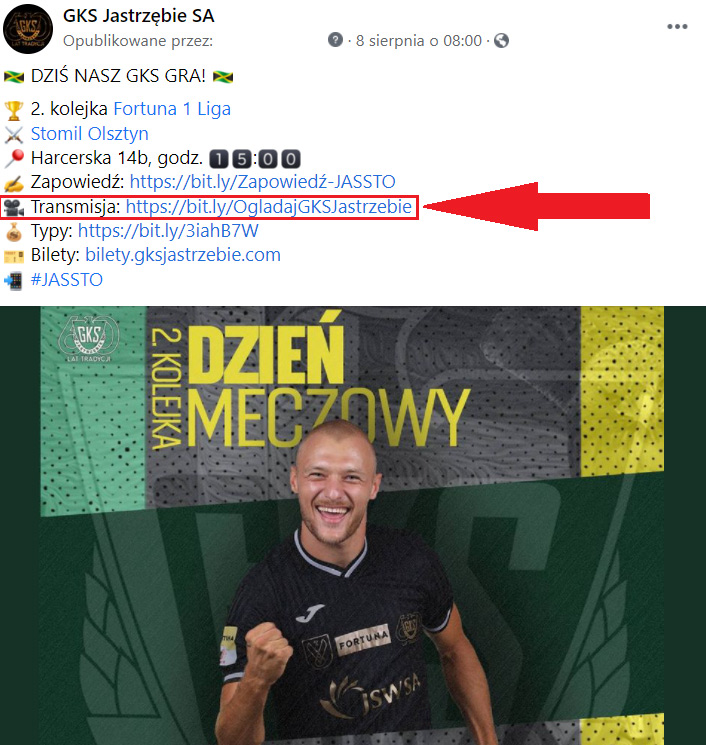This screenshot has width=706, height=745.
Task: Click the question mark publisher icon
Action: point(335,40)
